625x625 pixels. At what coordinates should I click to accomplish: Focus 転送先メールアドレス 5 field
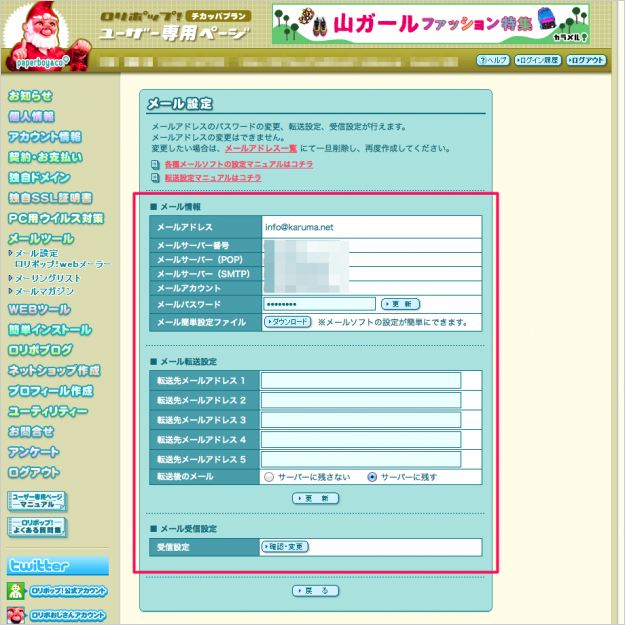tap(361, 460)
